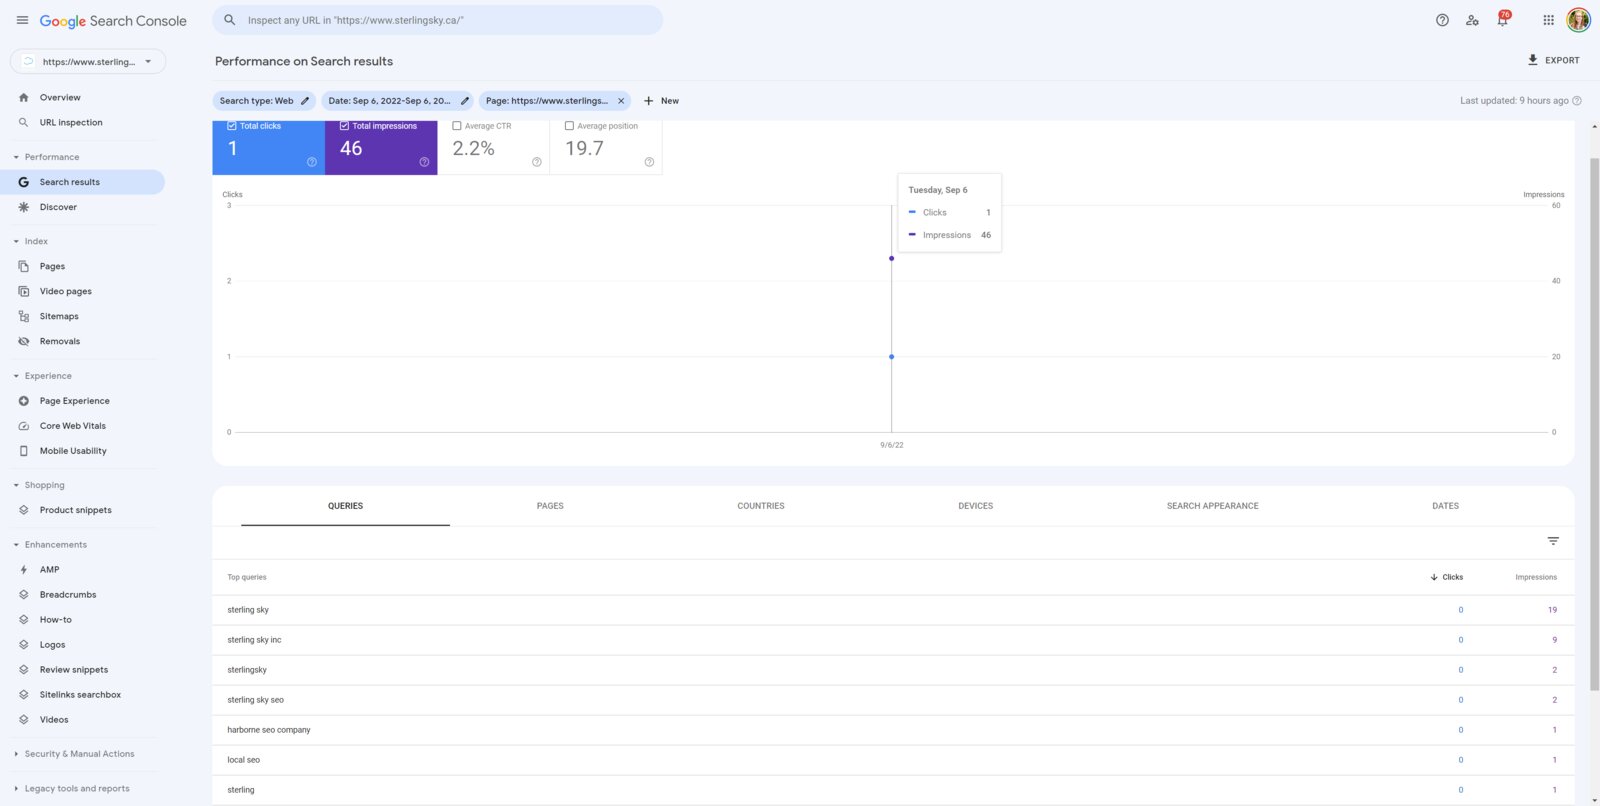Image resolution: width=1600 pixels, height=806 pixels.
Task: Open help for Average CTR card
Action: [537, 162]
